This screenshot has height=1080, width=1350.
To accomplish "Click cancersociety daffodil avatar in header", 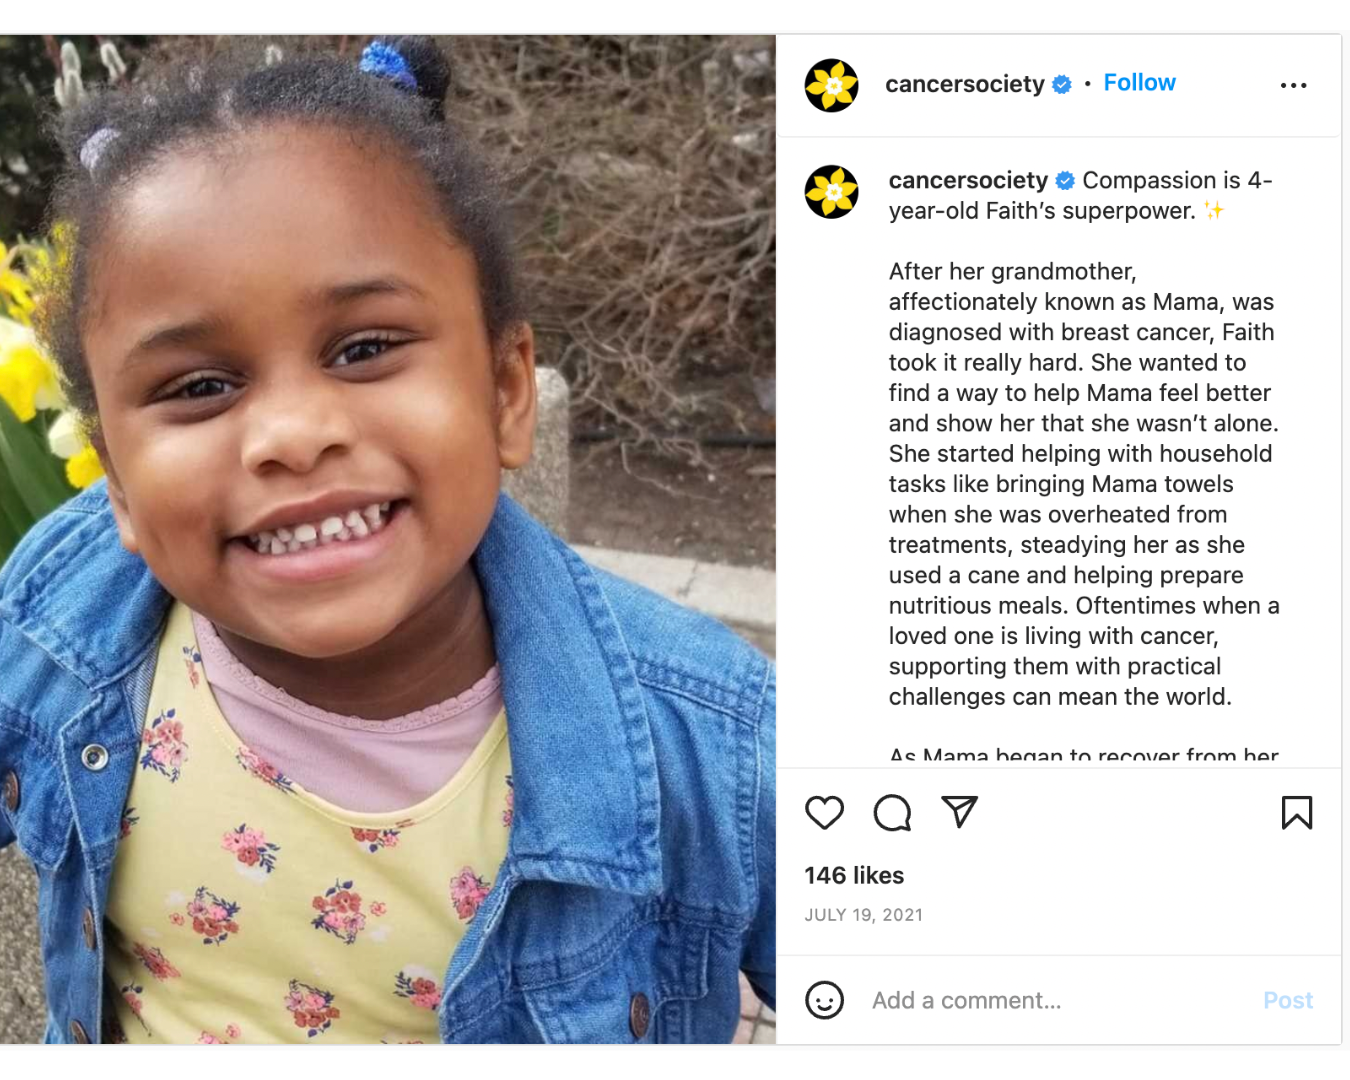I will click(x=832, y=85).
